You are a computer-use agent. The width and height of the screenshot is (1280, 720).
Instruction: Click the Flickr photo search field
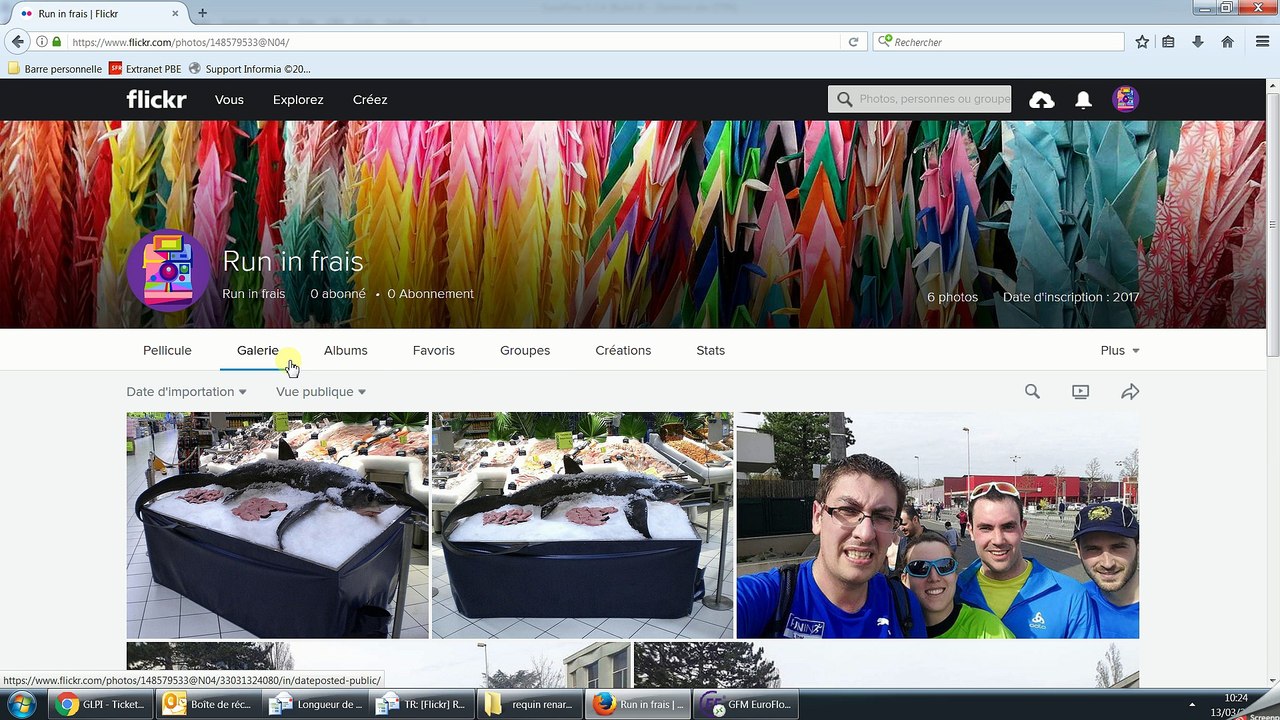(920, 99)
